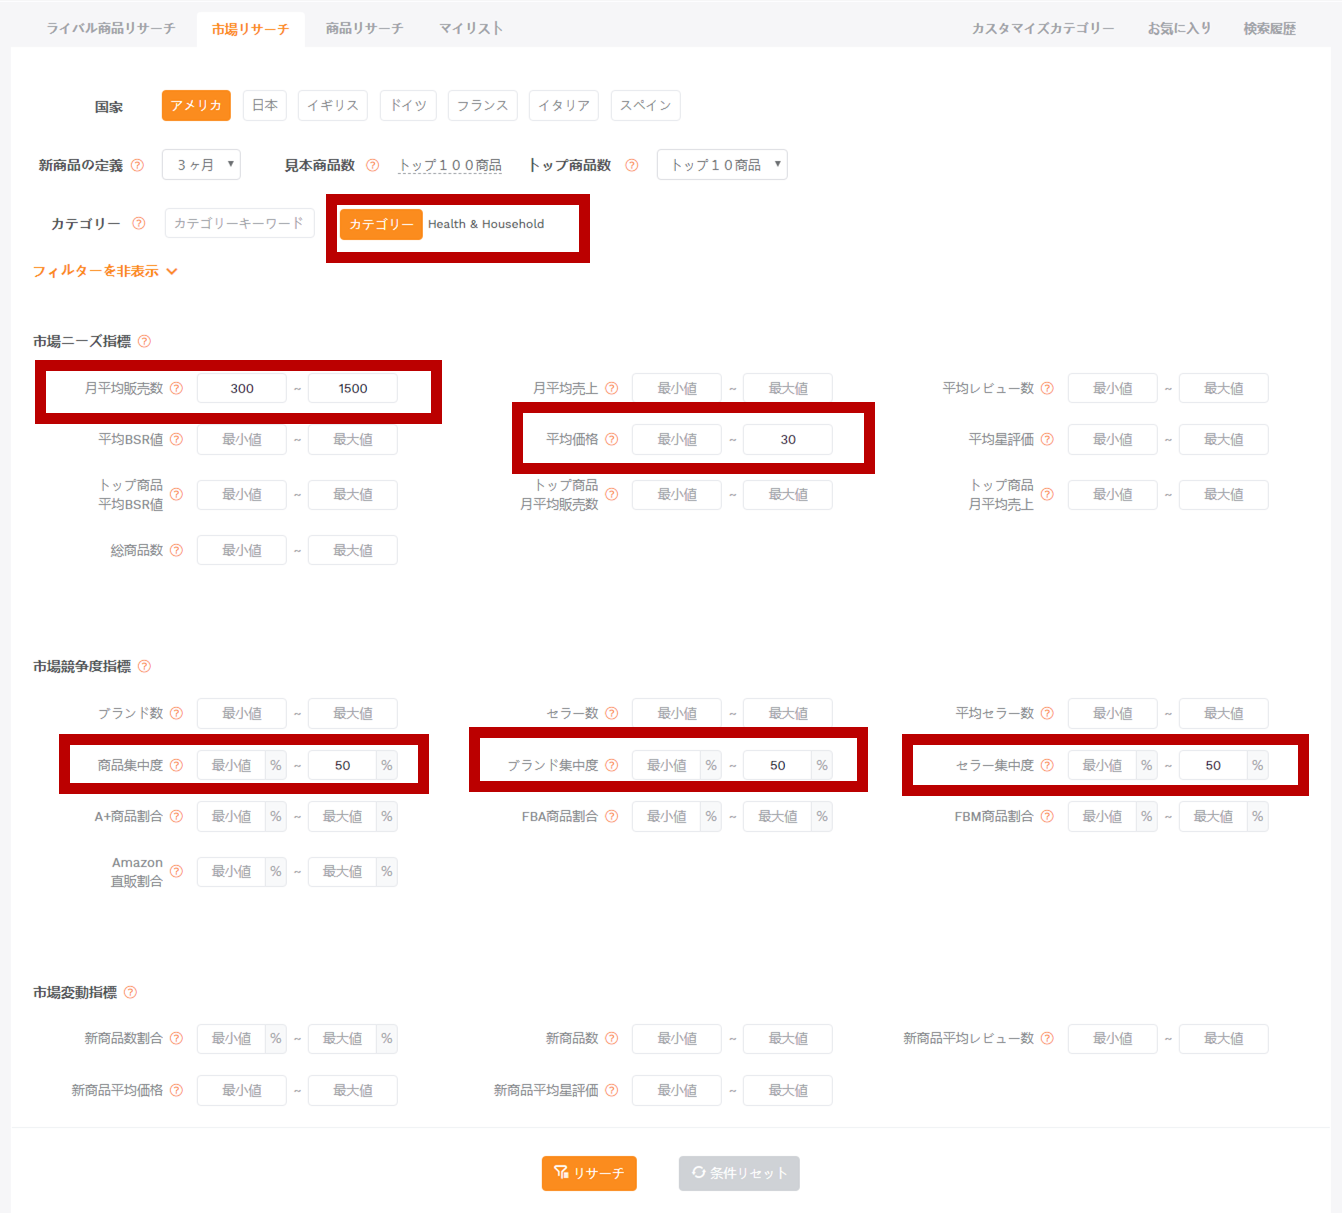Viewport: 1342px width, 1213px height.
Task: Click the 条件リセット button
Action: tap(739, 1173)
